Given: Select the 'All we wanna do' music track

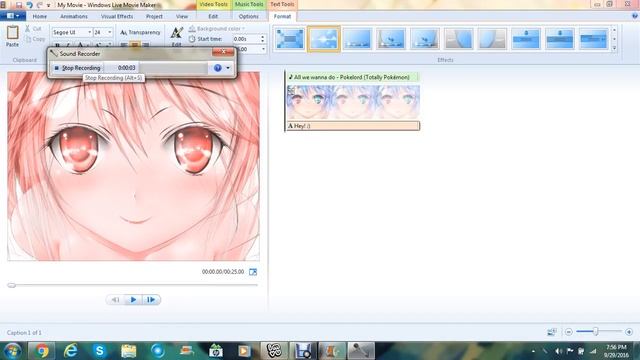Looking at the screenshot, I should point(353,77).
